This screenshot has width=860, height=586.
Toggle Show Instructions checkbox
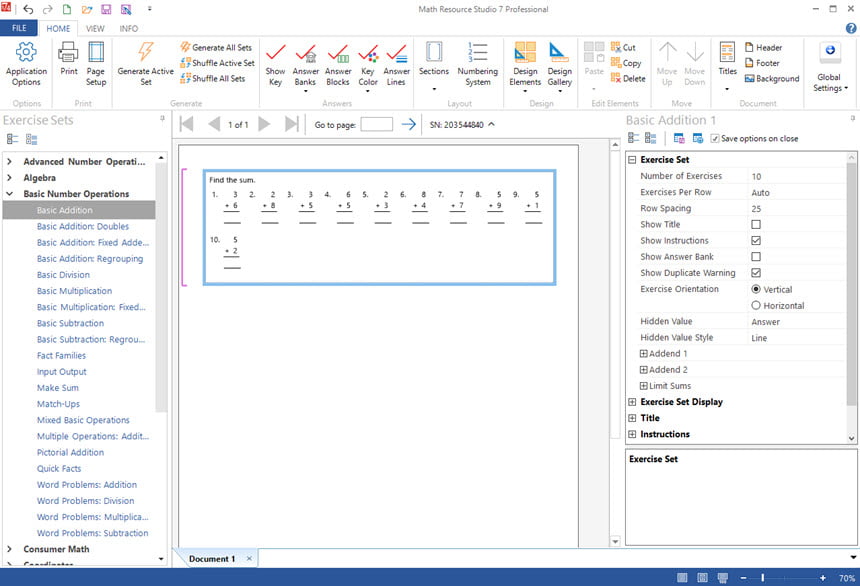(756, 240)
